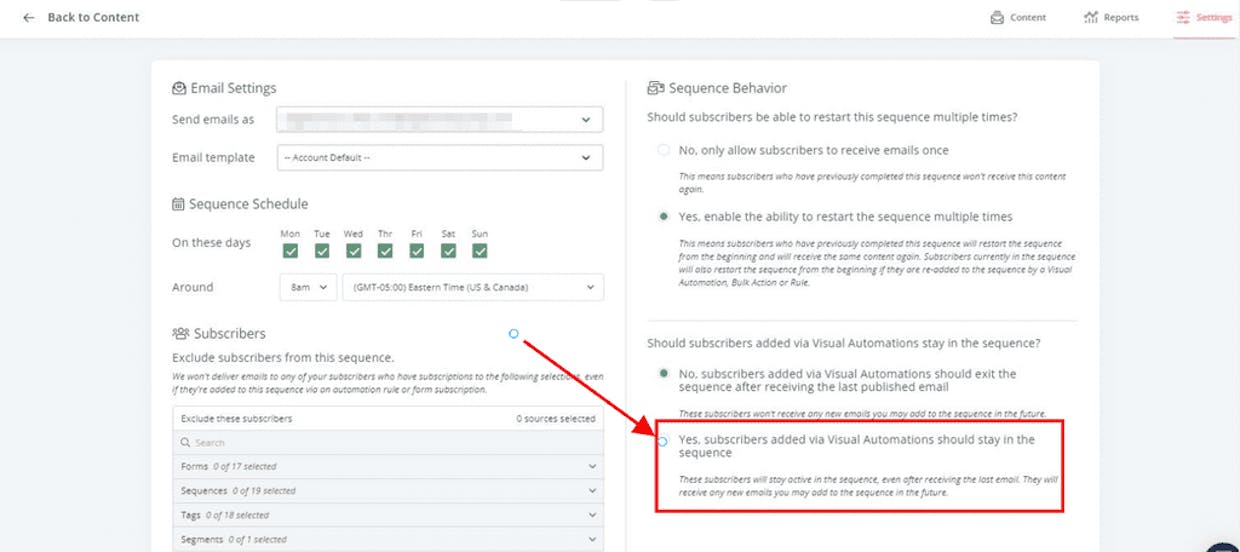
Task: Click the Email Settings heading icon
Action: pyautogui.click(x=179, y=88)
